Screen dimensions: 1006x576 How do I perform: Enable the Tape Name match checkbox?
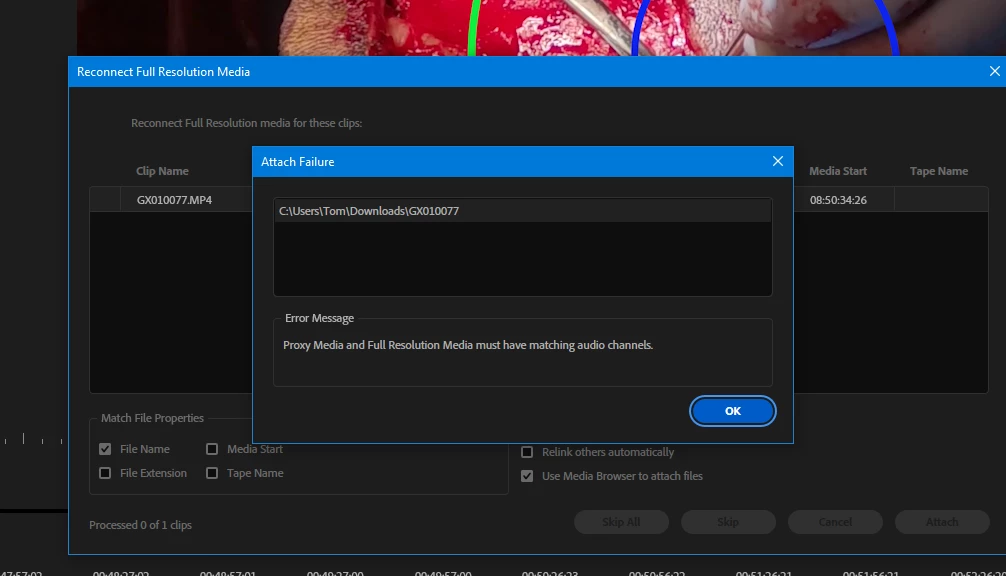pyautogui.click(x=212, y=473)
